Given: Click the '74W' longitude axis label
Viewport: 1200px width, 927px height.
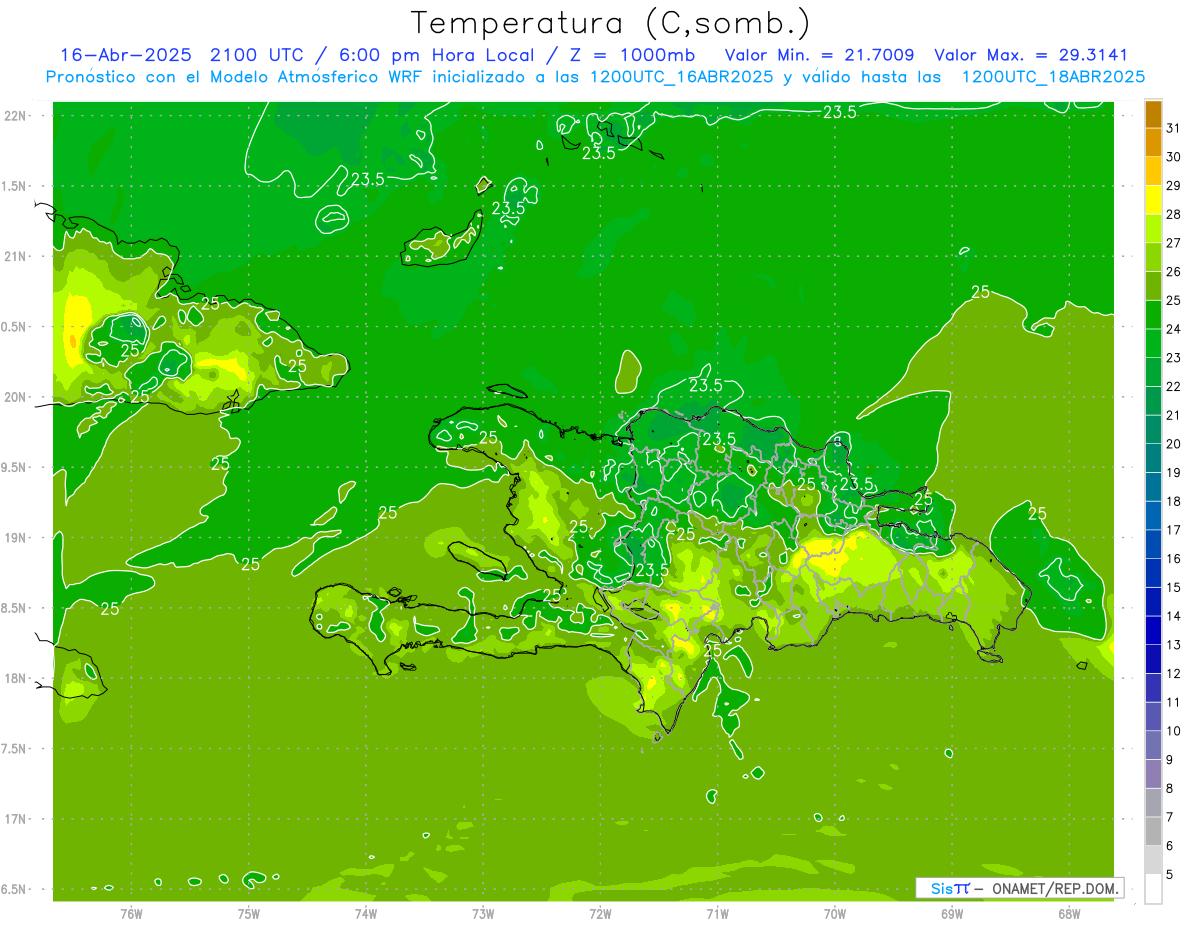Looking at the screenshot, I should [x=366, y=913].
